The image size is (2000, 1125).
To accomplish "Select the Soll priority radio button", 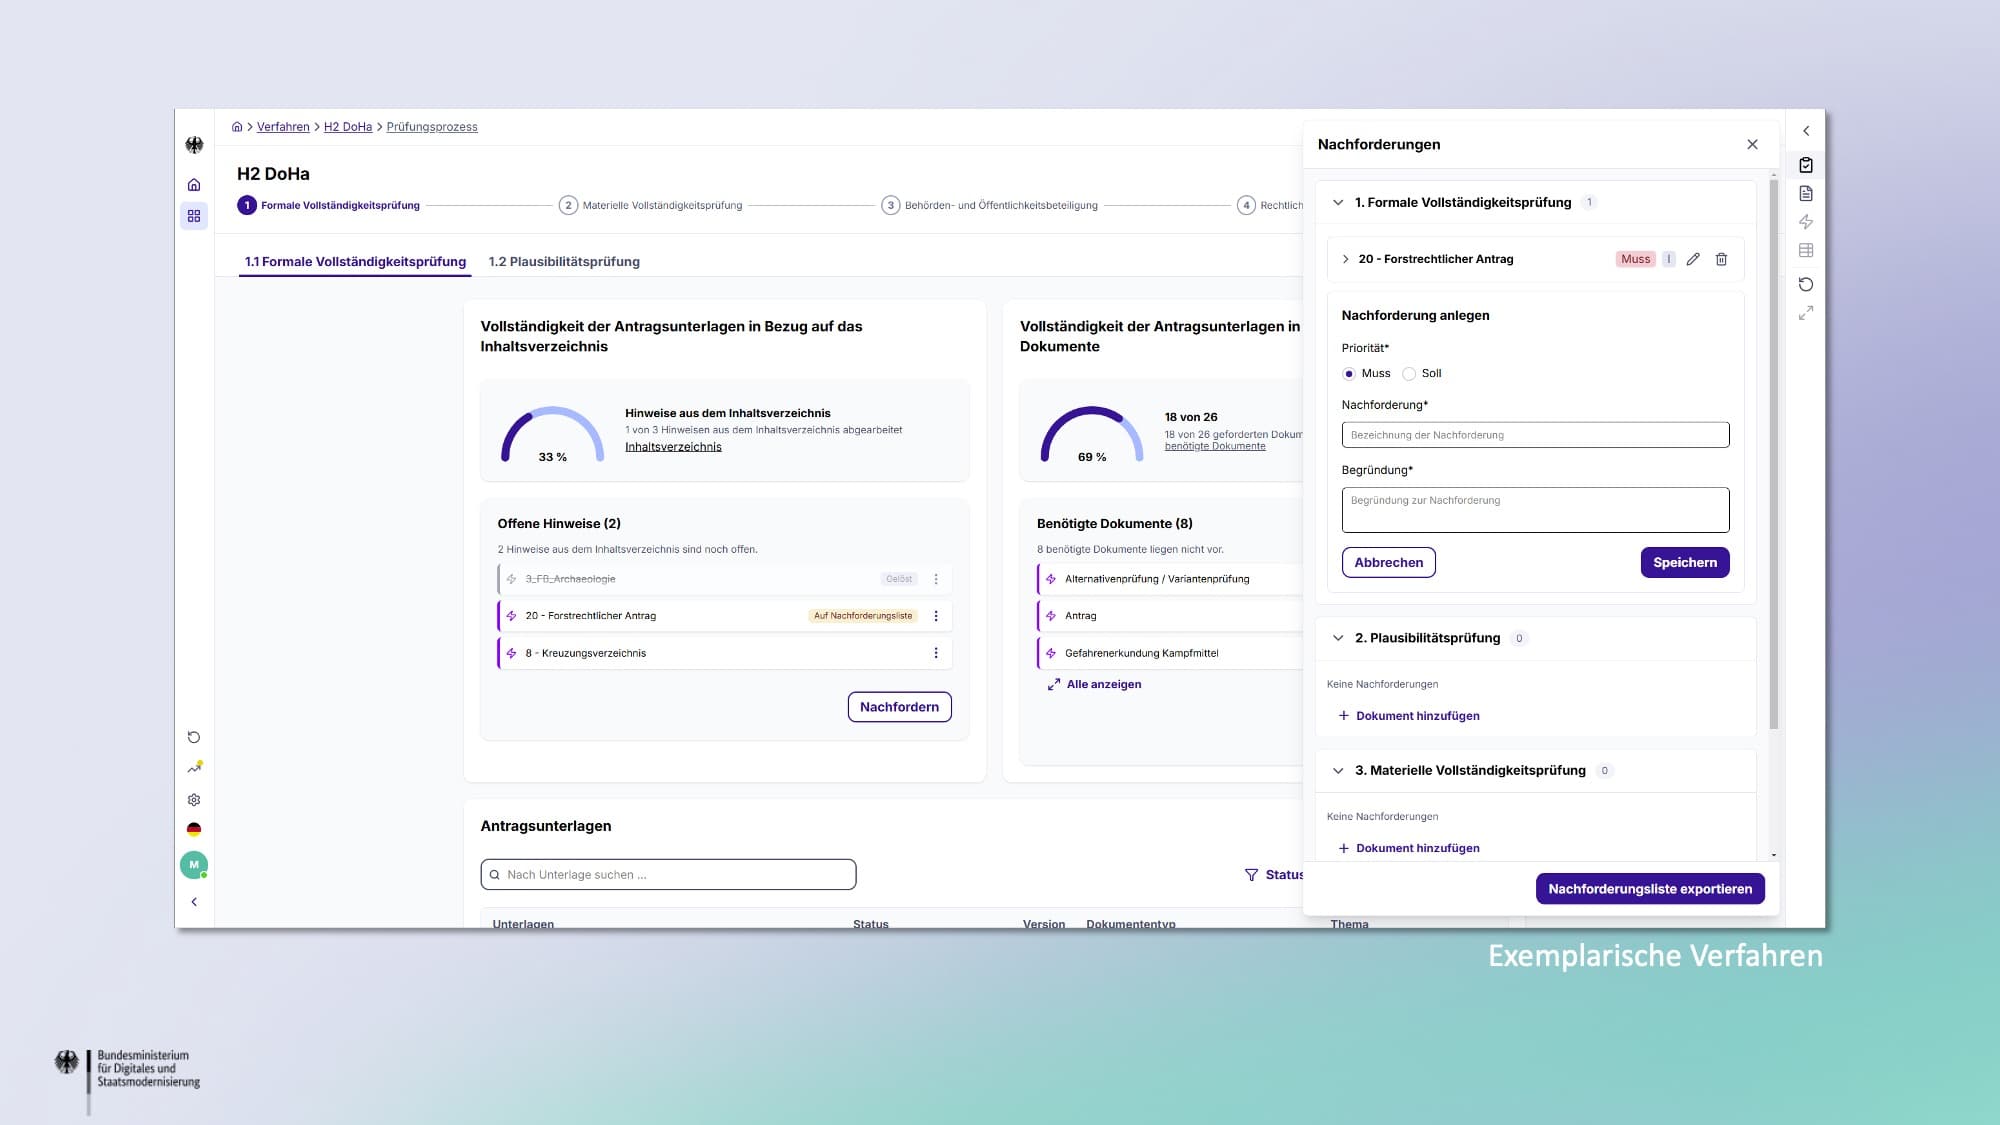I will tap(1409, 374).
